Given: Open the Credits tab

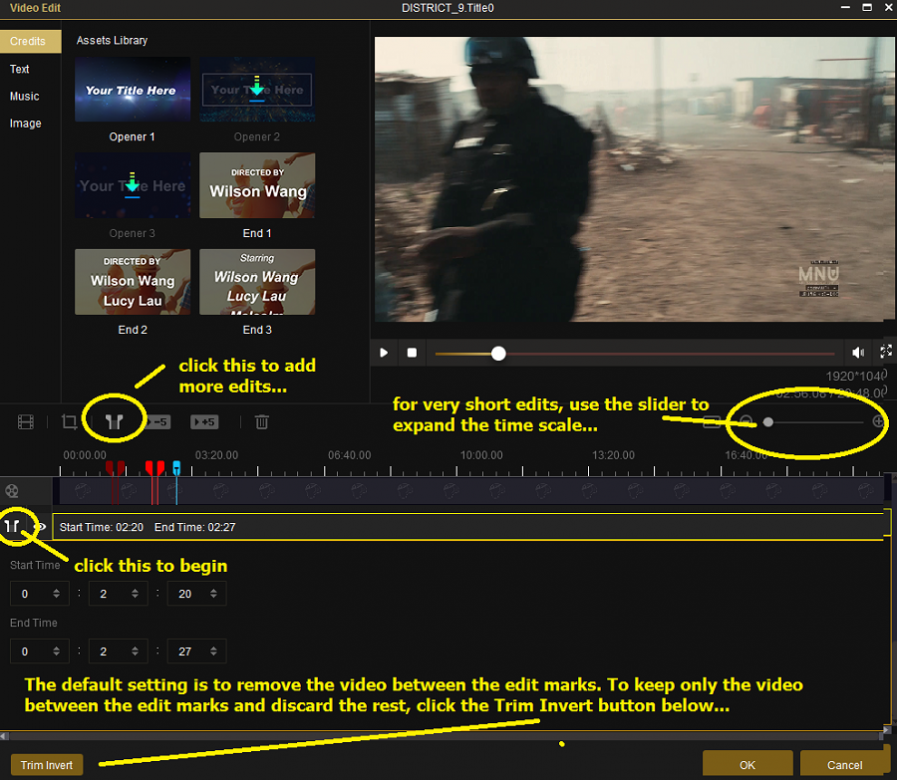Looking at the screenshot, I should click(x=30, y=41).
